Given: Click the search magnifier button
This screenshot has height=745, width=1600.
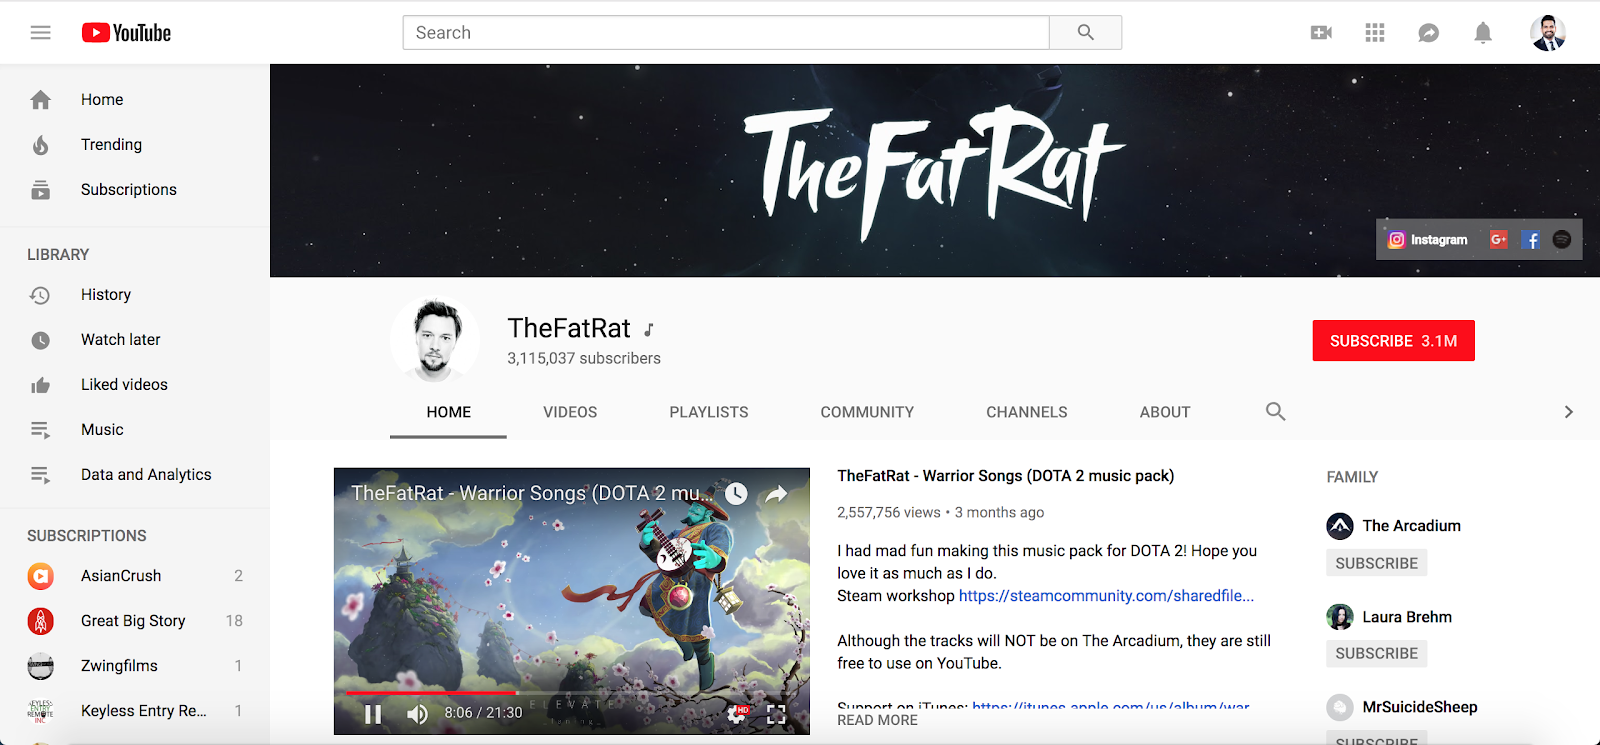Looking at the screenshot, I should coord(1086,33).
